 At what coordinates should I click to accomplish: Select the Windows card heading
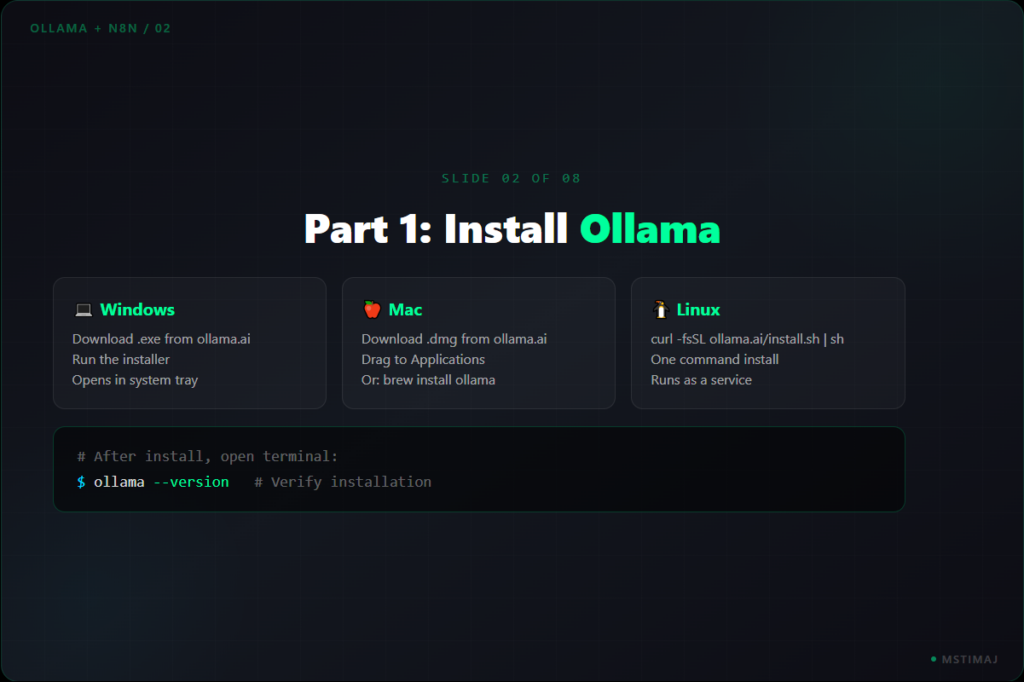137,310
